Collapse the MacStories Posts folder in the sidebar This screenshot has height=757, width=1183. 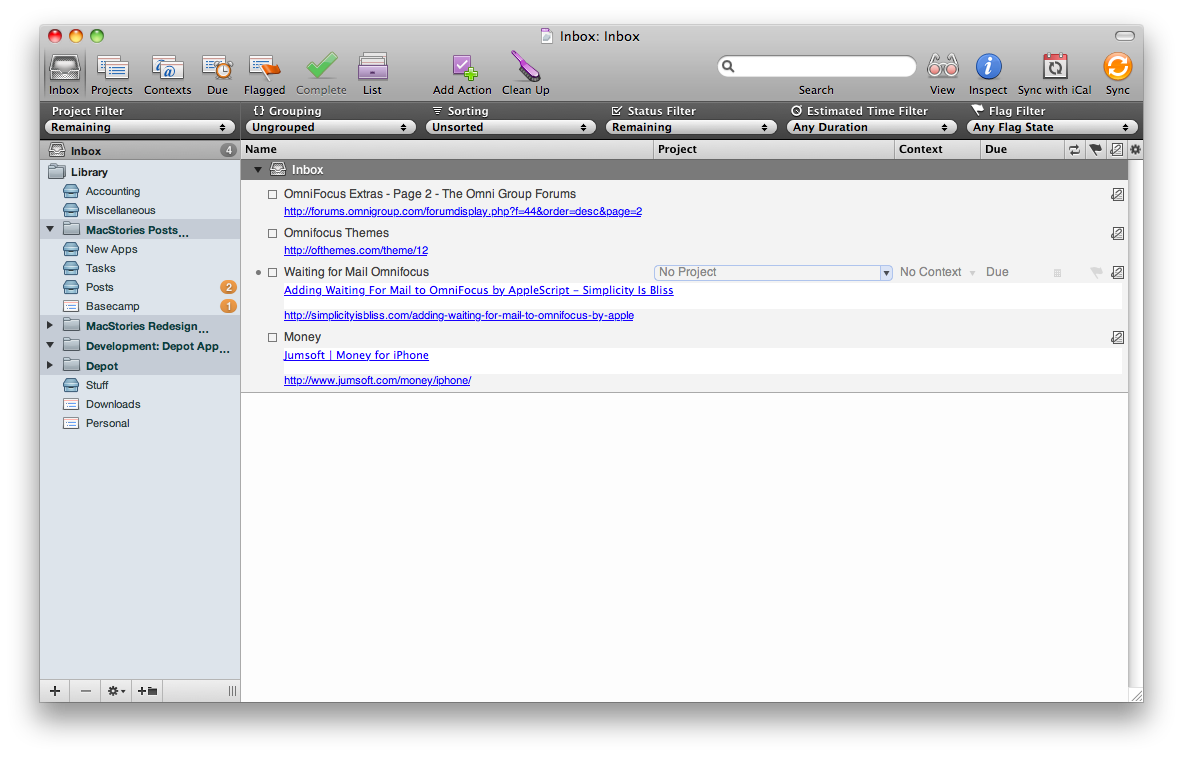[50, 229]
